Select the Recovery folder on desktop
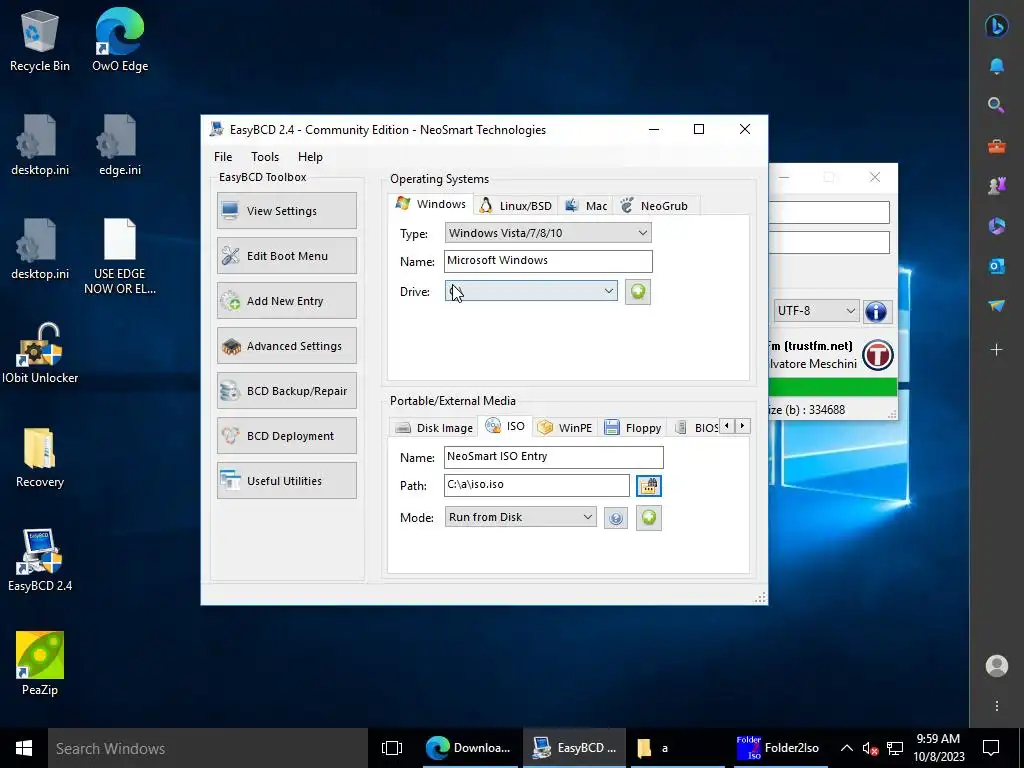1024x768 pixels. point(39,457)
